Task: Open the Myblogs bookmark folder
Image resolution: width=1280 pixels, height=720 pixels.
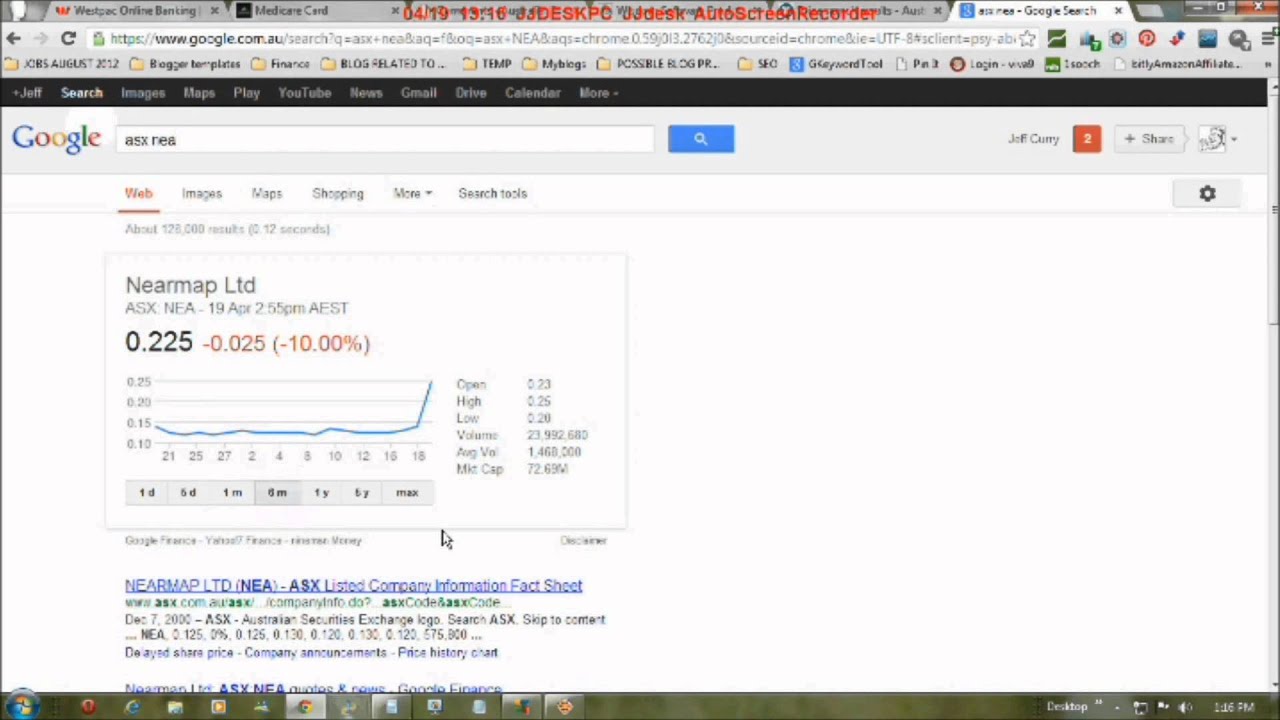Action: pyautogui.click(x=555, y=64)
